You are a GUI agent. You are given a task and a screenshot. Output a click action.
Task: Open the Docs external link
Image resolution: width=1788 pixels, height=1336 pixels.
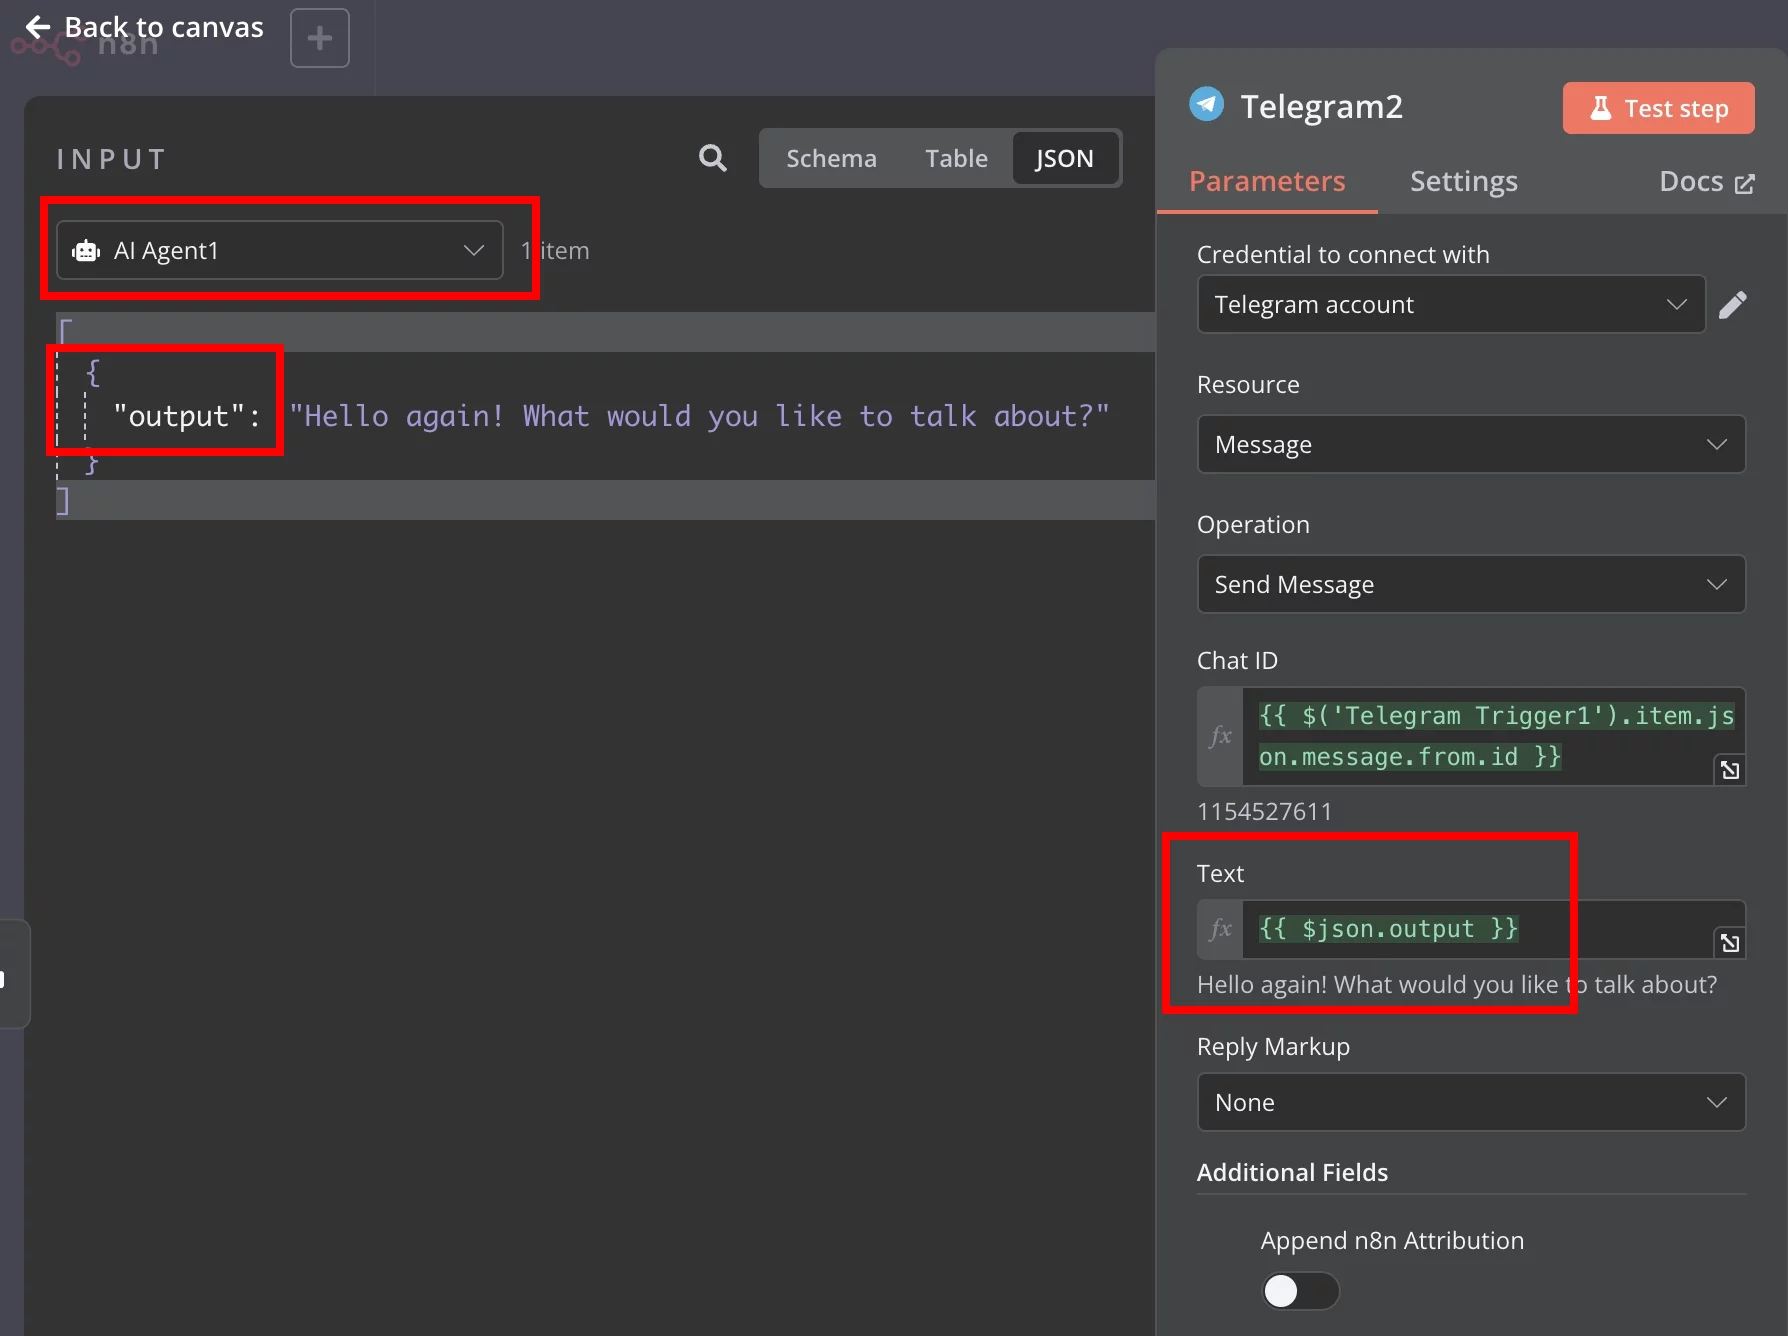[x=1706, y=181]
